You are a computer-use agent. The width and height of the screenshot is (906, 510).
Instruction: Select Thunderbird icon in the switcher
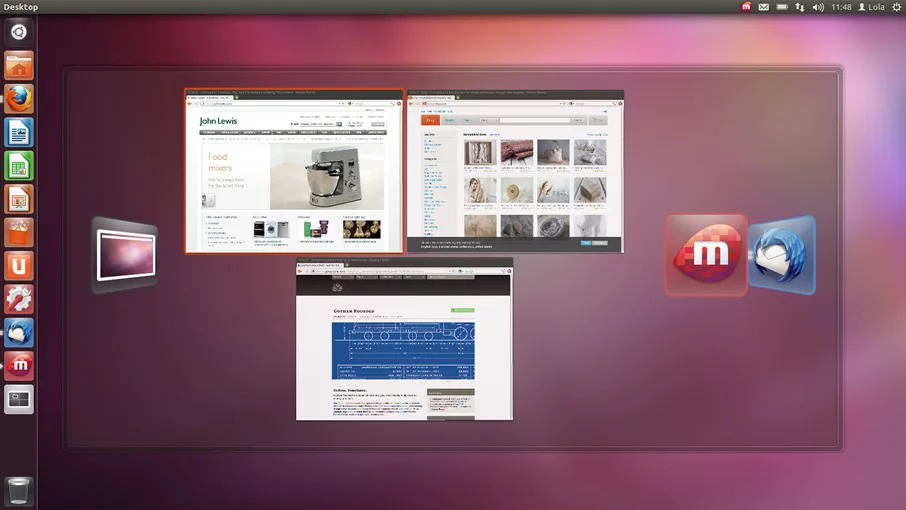point(782,255)
